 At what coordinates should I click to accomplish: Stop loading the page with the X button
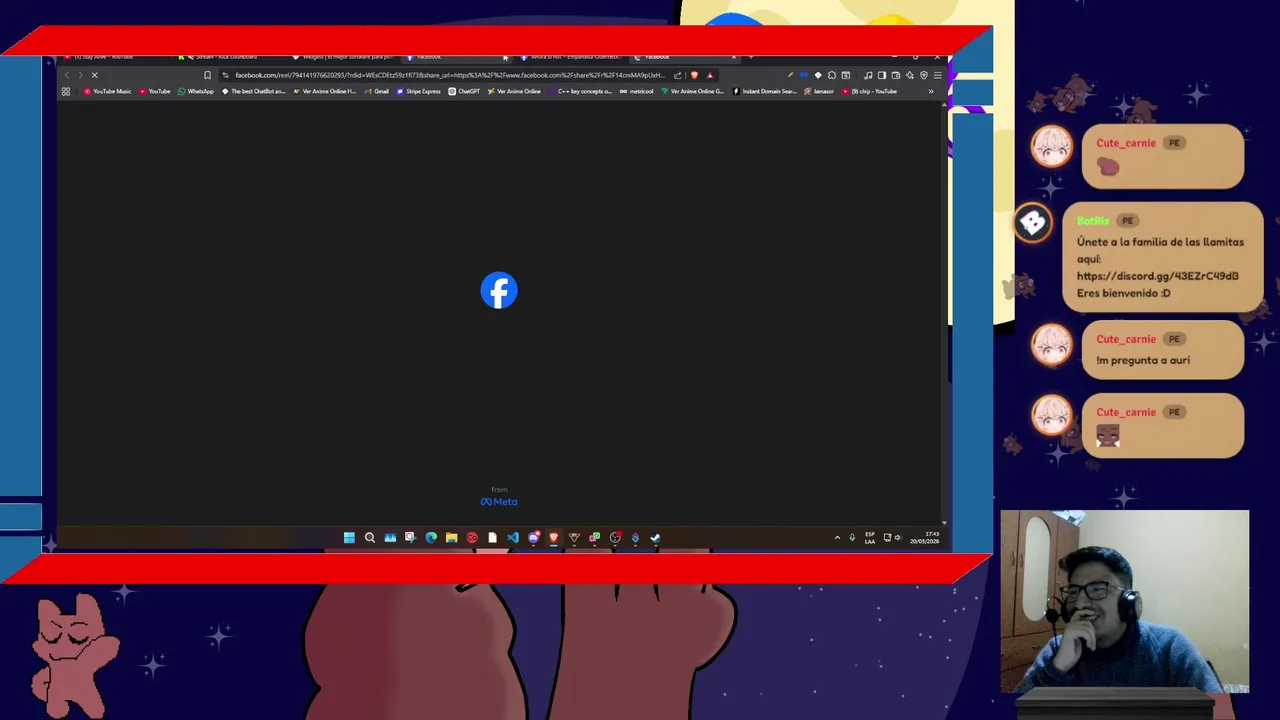(x=94, y=75)
